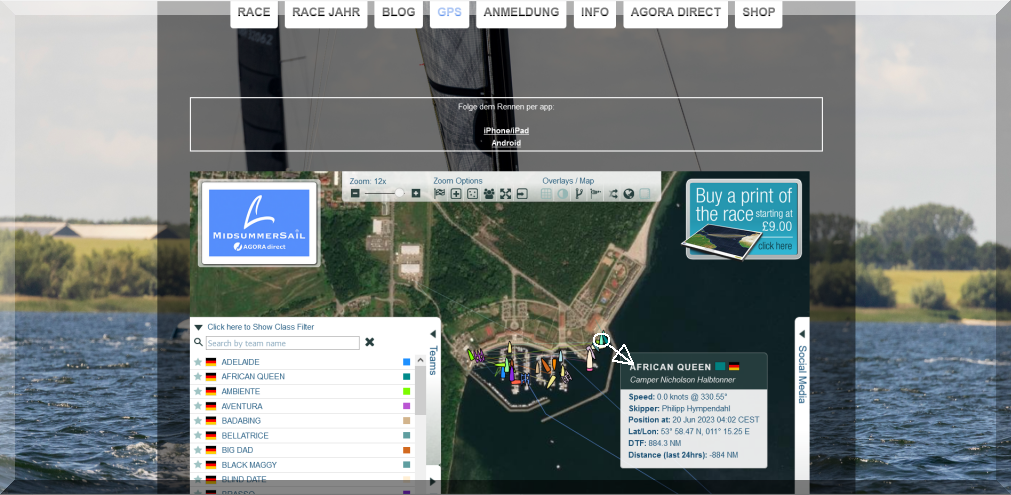The width and height of the screenshot is (1011, 495).
Task: Open the iPhone/iPad app link
Action: tap(506, 131)
